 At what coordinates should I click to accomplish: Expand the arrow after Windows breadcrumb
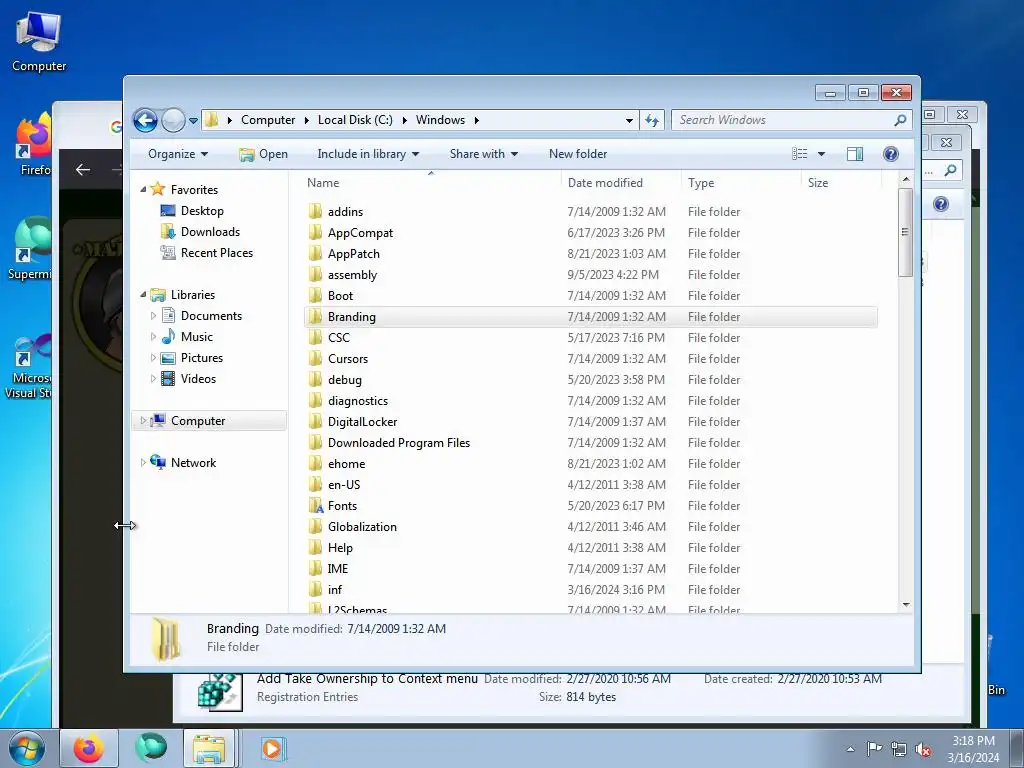pos(477,120)
